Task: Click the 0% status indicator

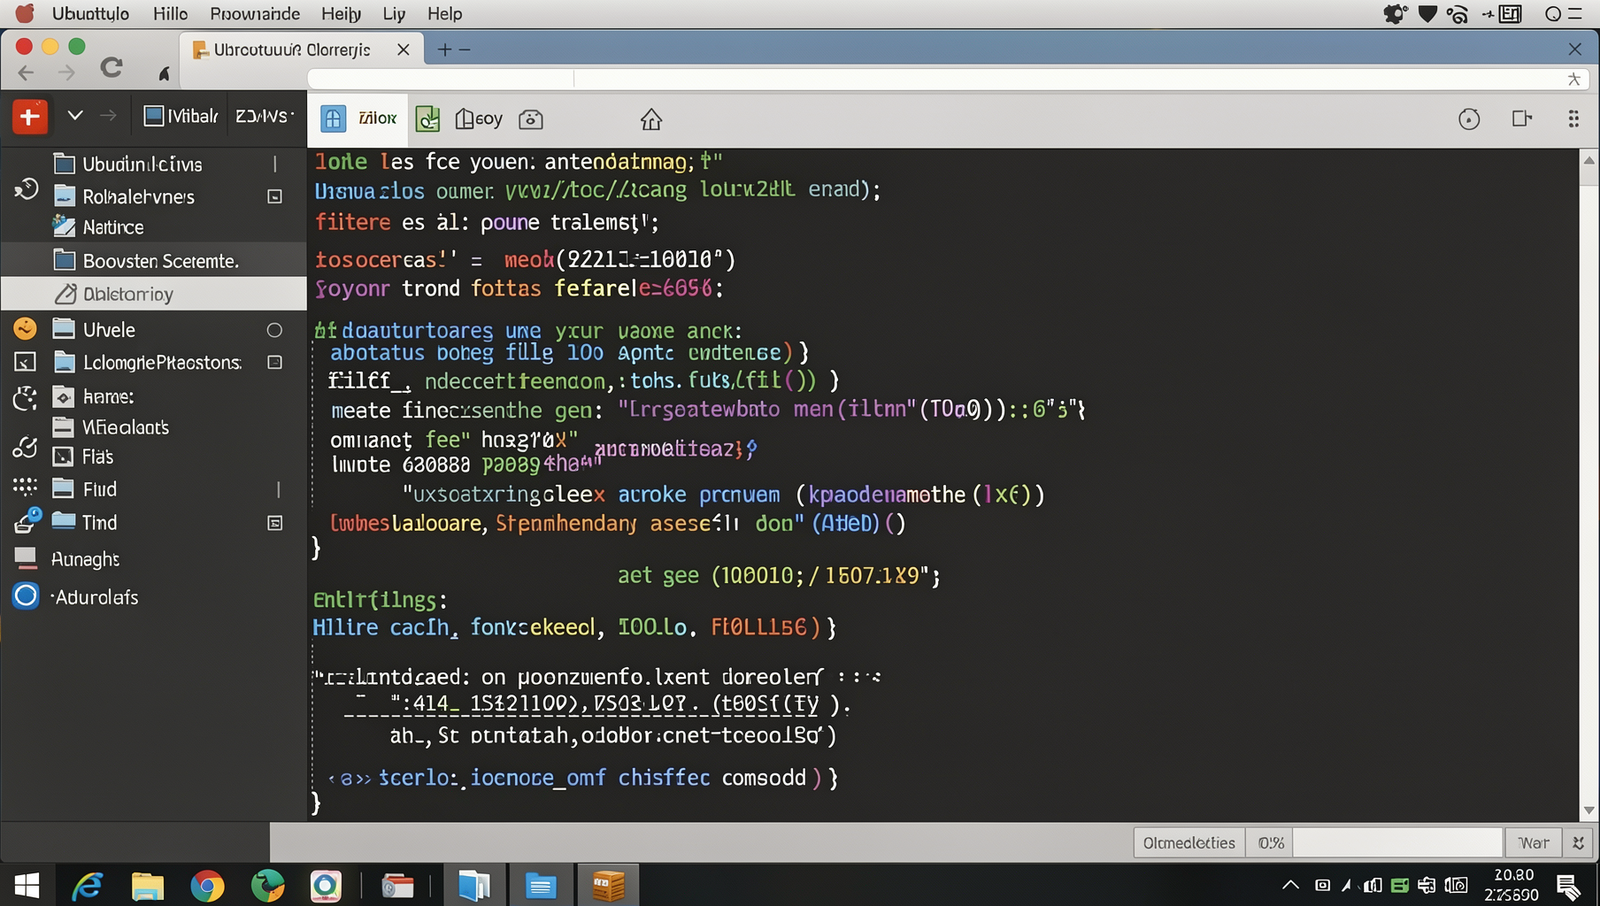Action: point(1270,843)
